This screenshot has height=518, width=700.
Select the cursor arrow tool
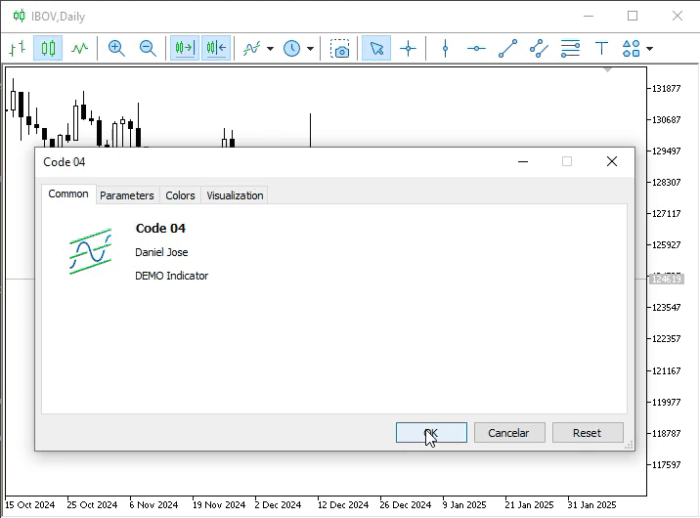[376, 48]
